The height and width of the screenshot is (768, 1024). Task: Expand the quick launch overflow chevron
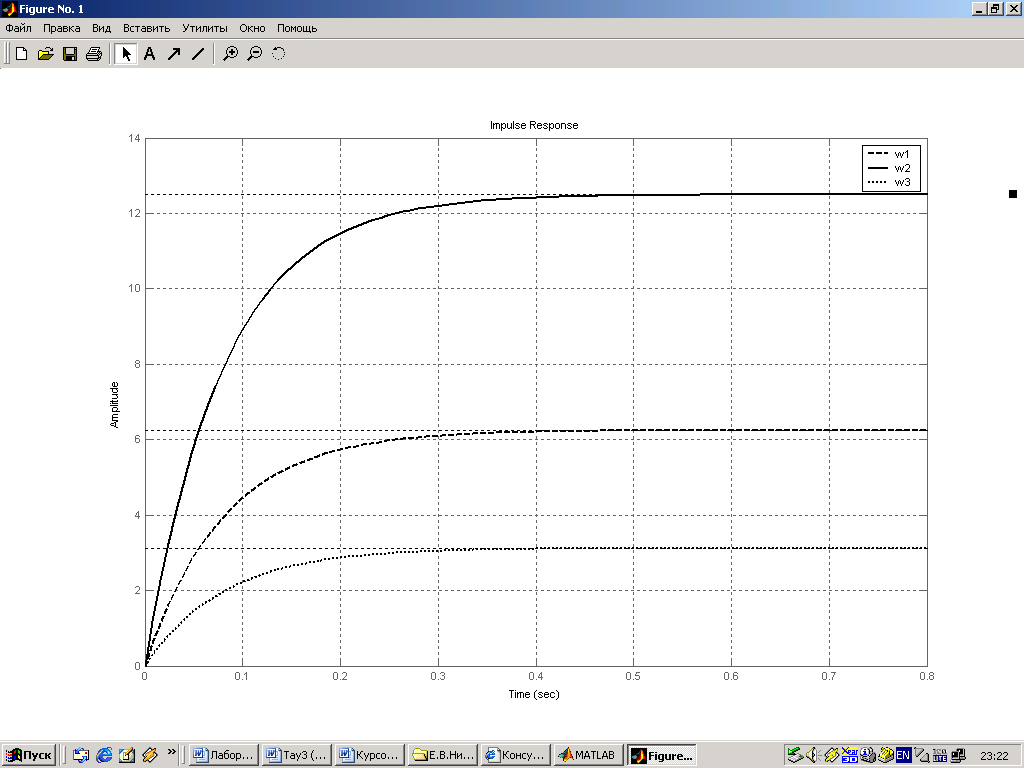click(172, 753)
